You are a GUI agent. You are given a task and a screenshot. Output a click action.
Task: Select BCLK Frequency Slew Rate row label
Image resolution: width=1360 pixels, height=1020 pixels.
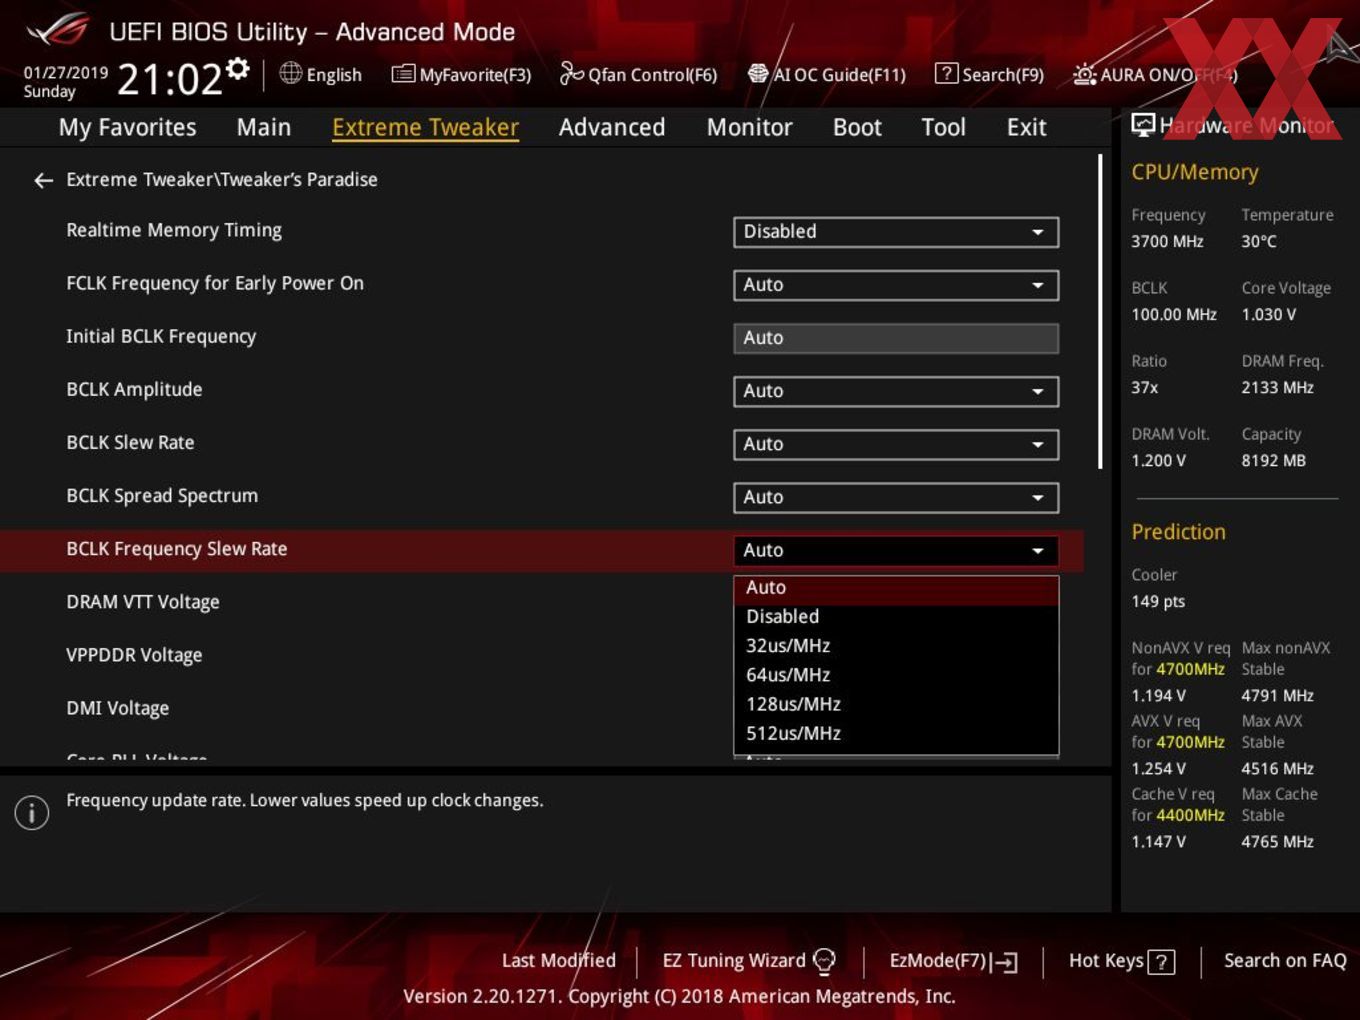coord(177,549)
